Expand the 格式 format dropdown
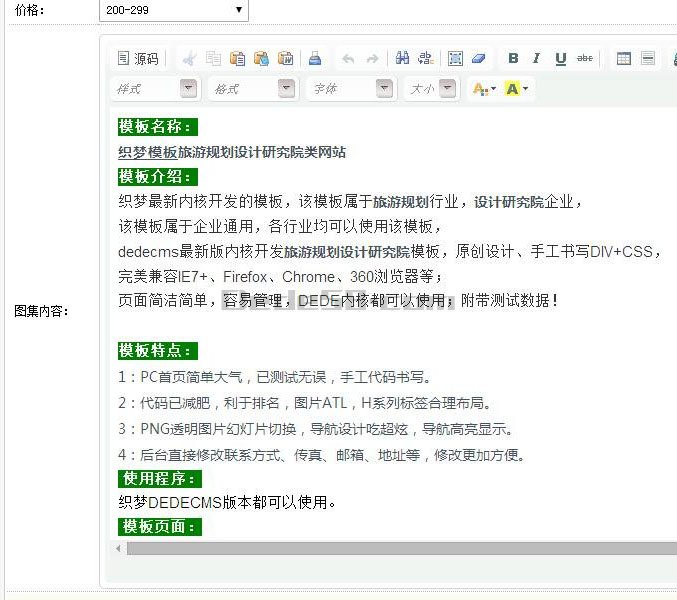677x600 pixels. point(286,89)
